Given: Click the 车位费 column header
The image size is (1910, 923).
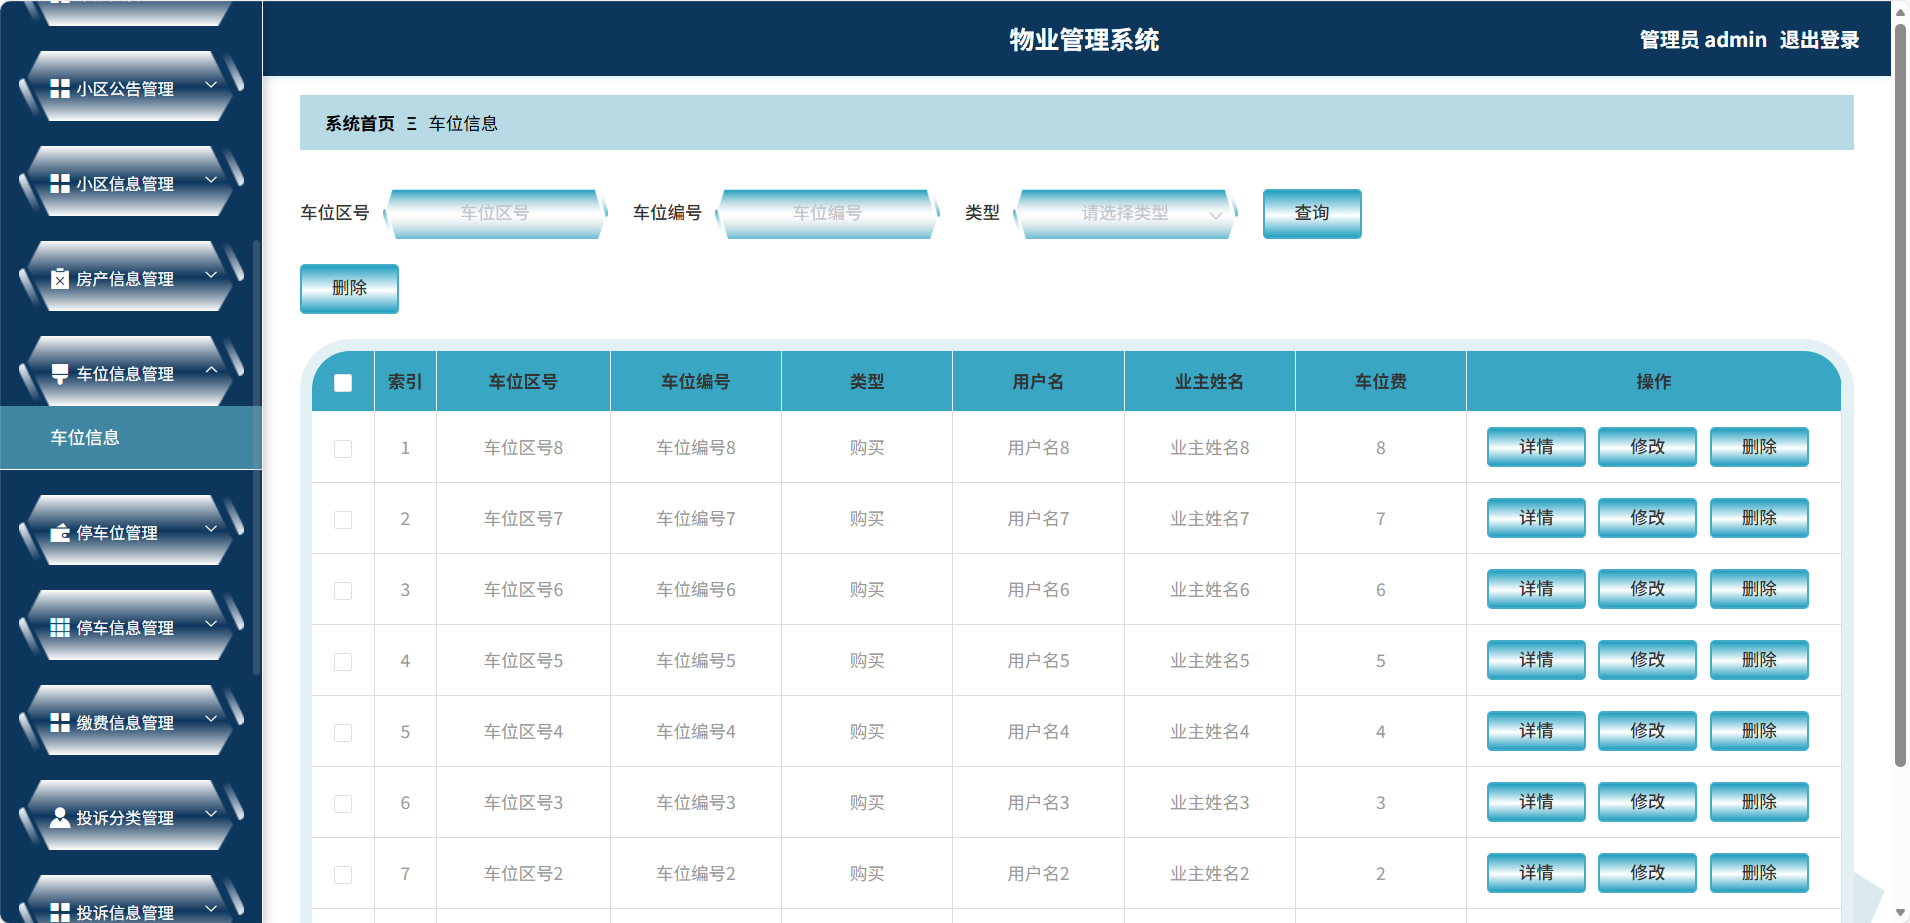Looking at the screenshot, I should (1380, 382).
